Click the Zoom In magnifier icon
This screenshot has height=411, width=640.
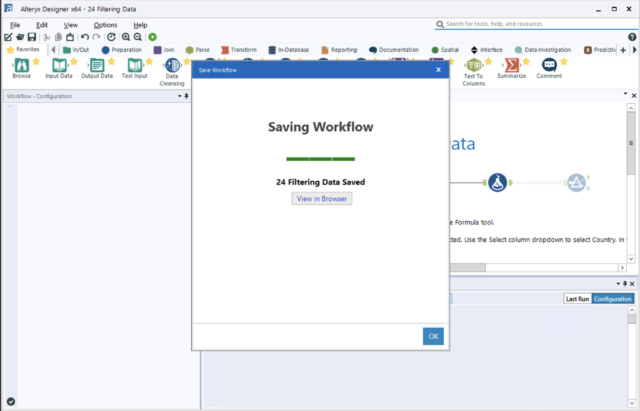(x=126, y=37)
